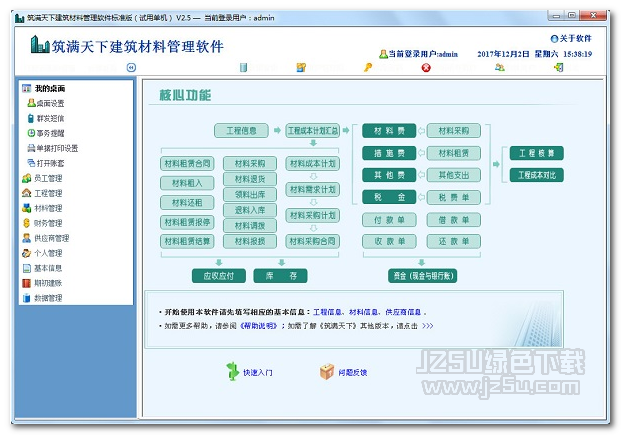Open the 材料需求计划 button

pyautogui.click(x=312, y=189)
